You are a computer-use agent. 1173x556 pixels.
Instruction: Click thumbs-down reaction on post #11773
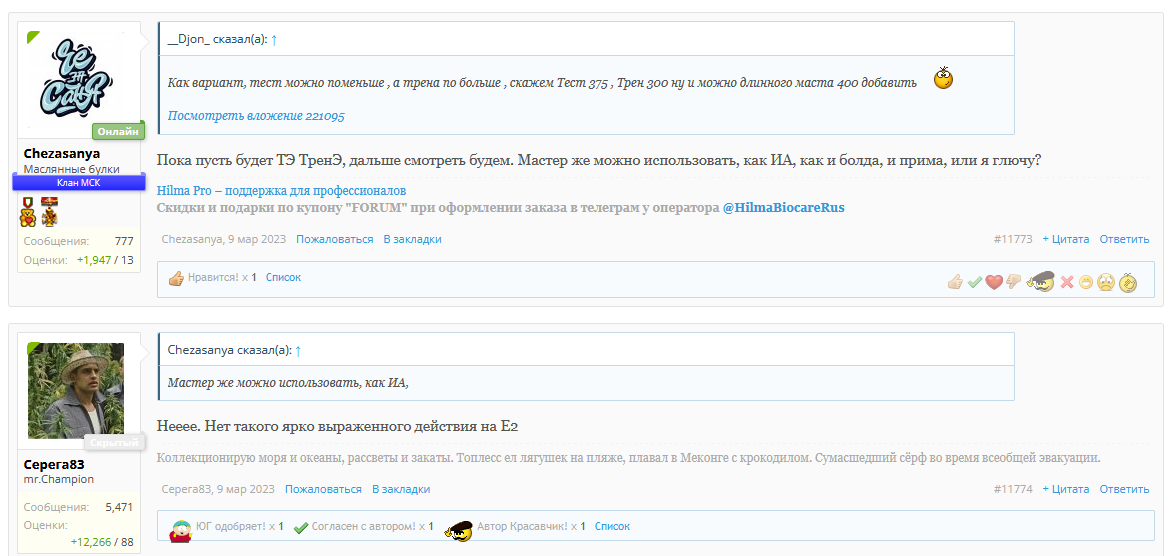pos(1014,281)
